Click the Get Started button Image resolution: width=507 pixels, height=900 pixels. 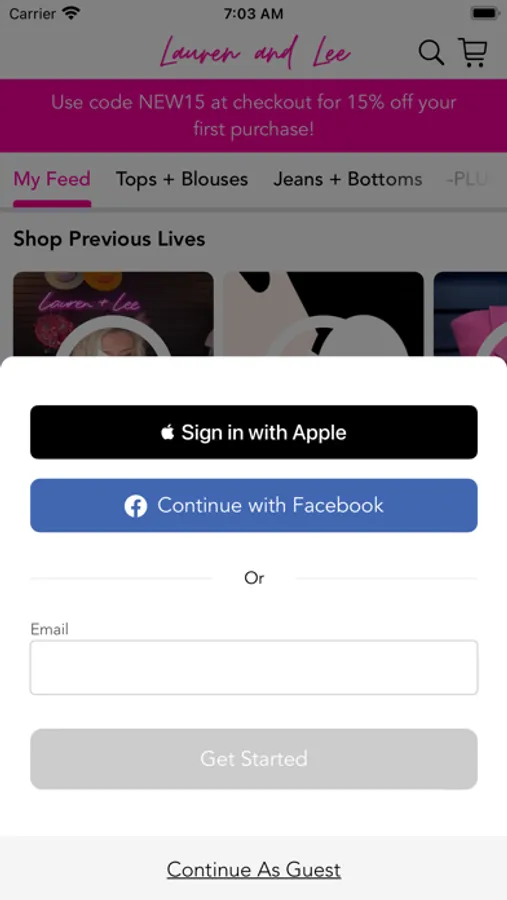tap(254, 759)
